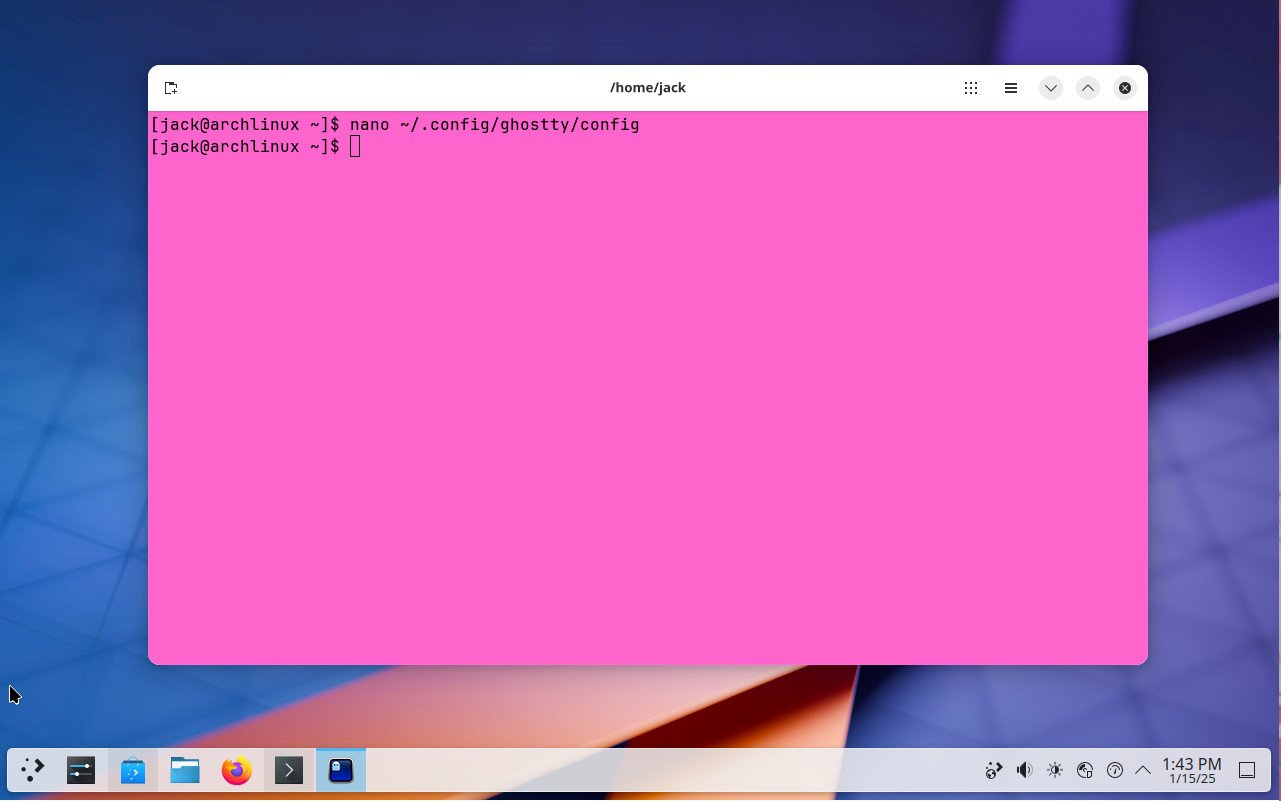Maximize the Ghostty terminal window

tap(1088, 88)
